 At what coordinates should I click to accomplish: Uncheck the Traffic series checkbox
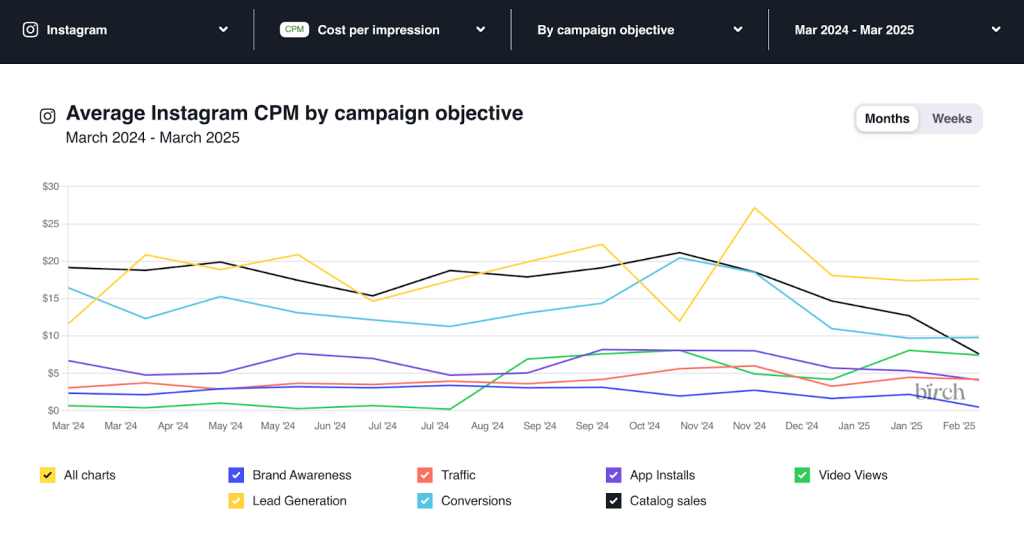(425, 475)
